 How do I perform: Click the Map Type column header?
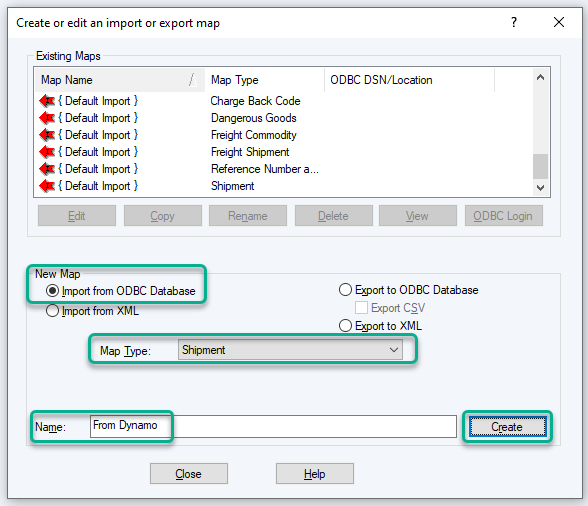(264, 80)
